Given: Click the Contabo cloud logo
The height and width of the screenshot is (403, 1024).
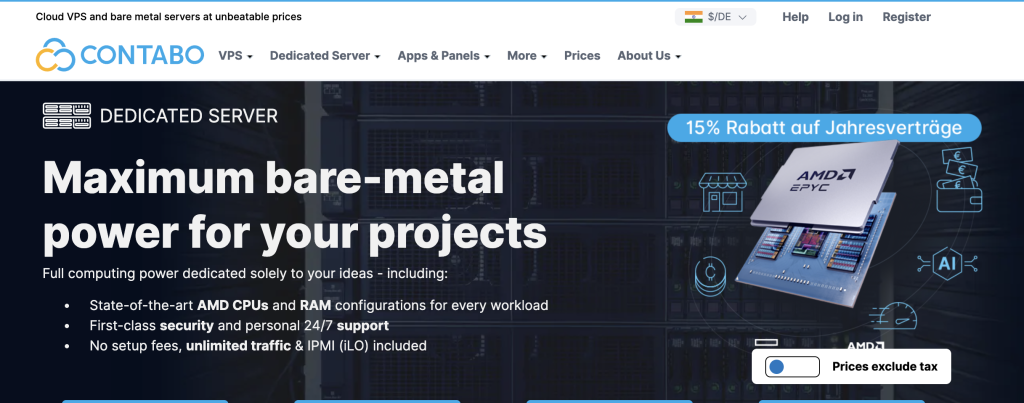Looking at the screenshot, I should pyautogui.click(x=54, y=56).
